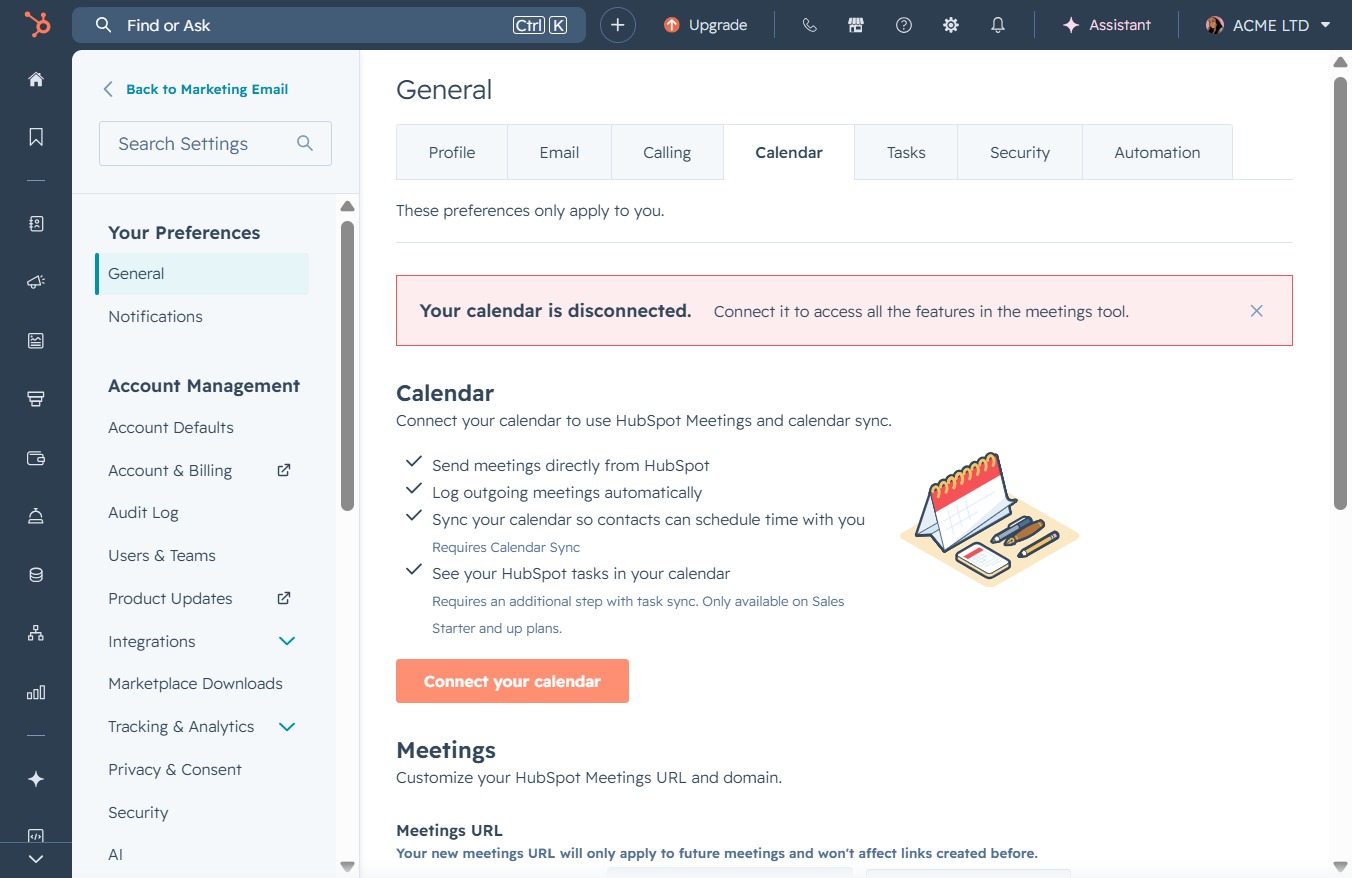The width and height of the screenshot is (1352, 878).
Task: Open Users & Teams settings
Action: point(162,555)
